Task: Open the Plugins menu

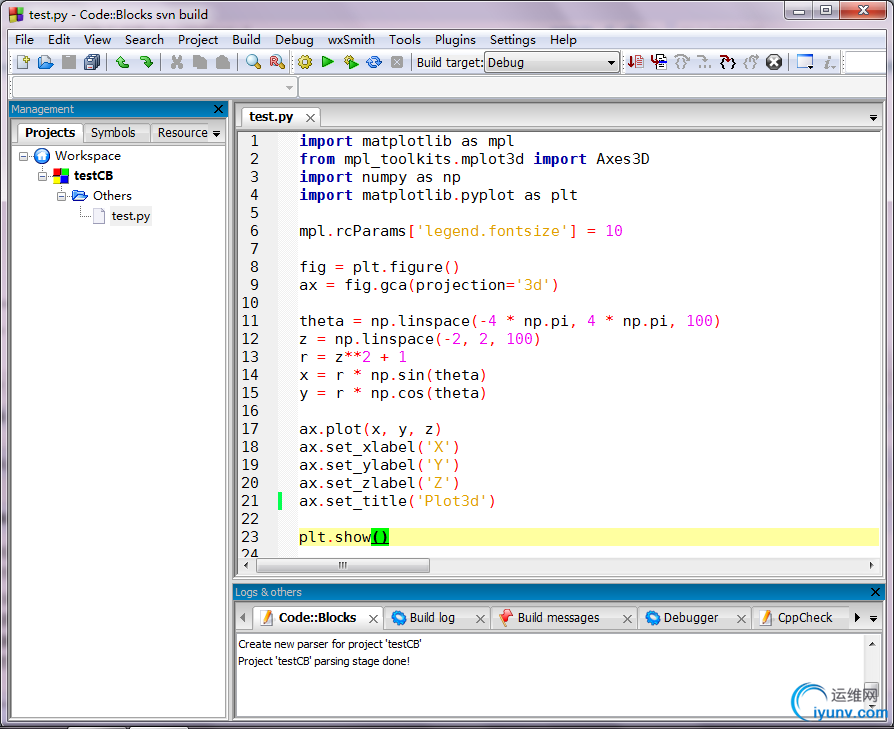Action: [x=455, y=40]
